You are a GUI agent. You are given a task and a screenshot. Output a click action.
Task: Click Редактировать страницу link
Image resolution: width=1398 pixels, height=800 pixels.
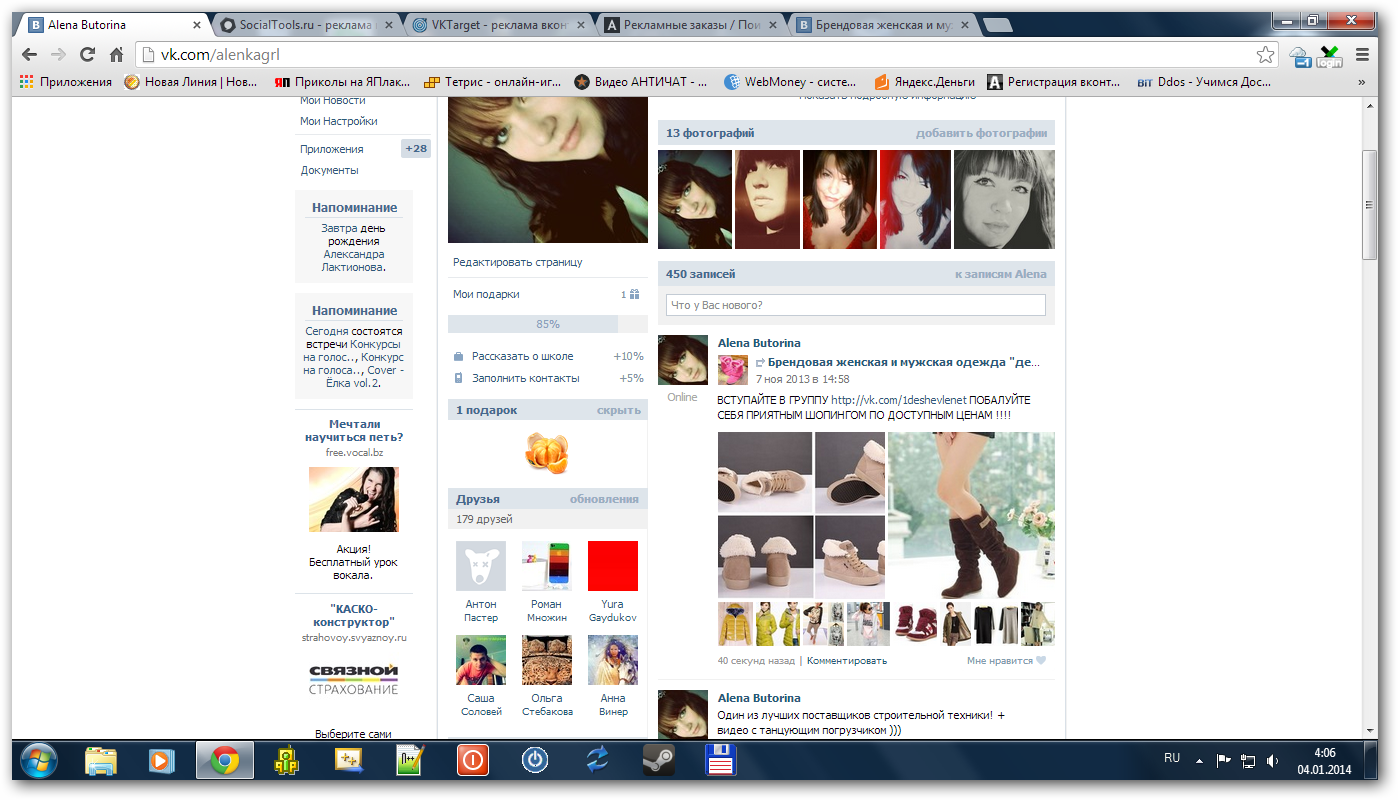517,262
